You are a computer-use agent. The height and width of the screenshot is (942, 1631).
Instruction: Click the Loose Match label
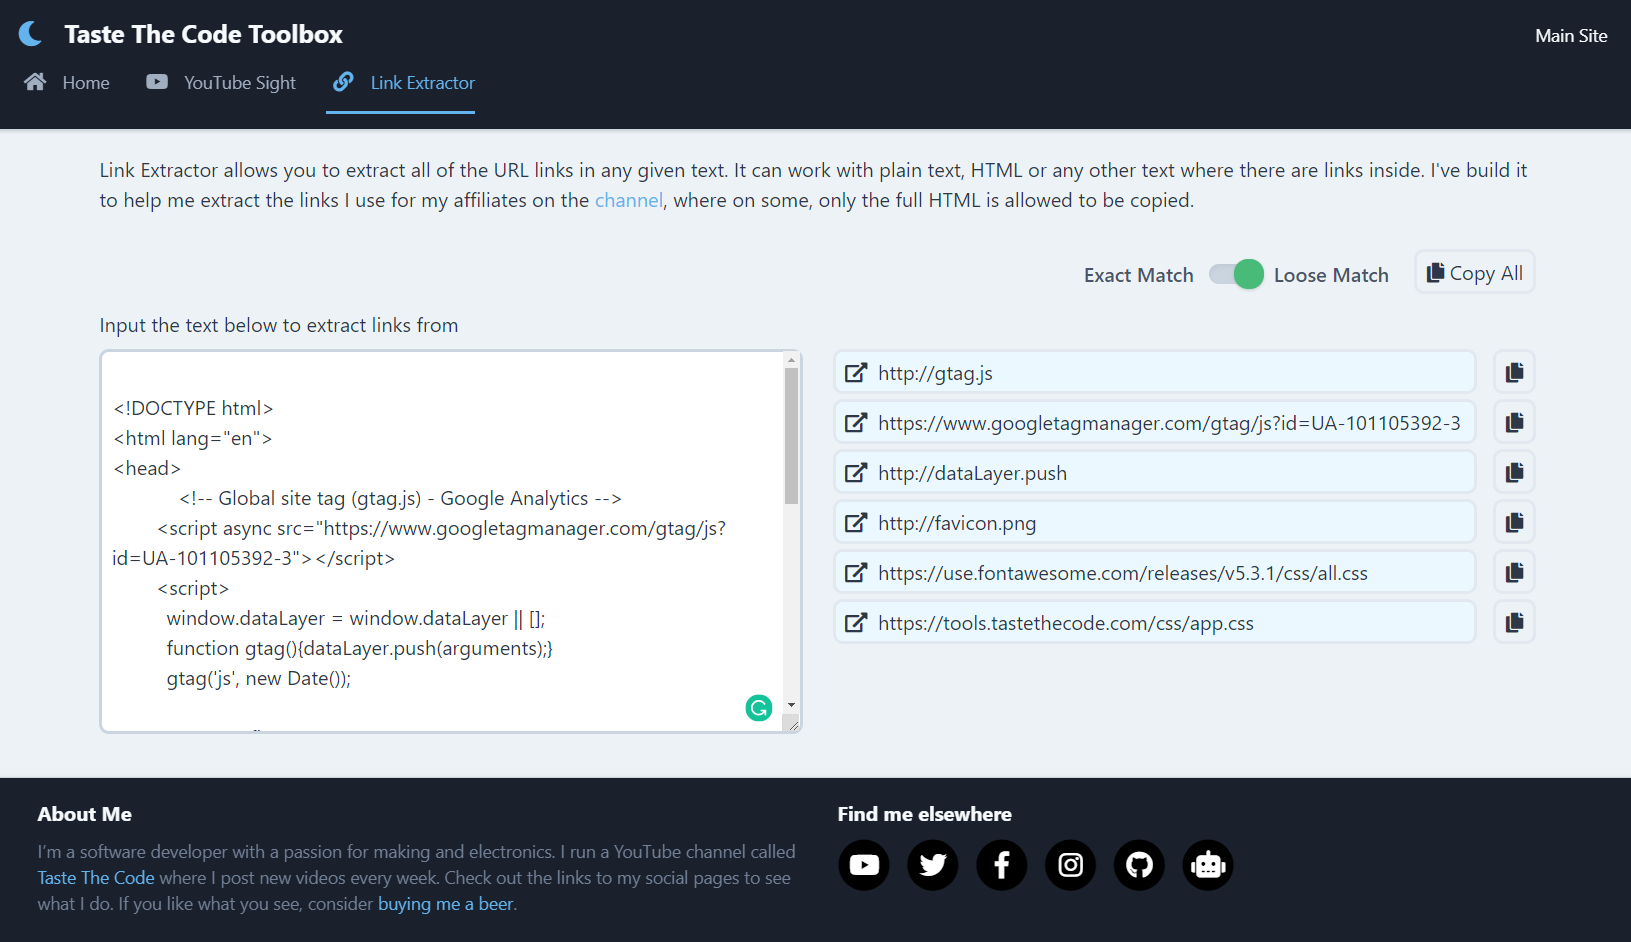(1331, 275)
